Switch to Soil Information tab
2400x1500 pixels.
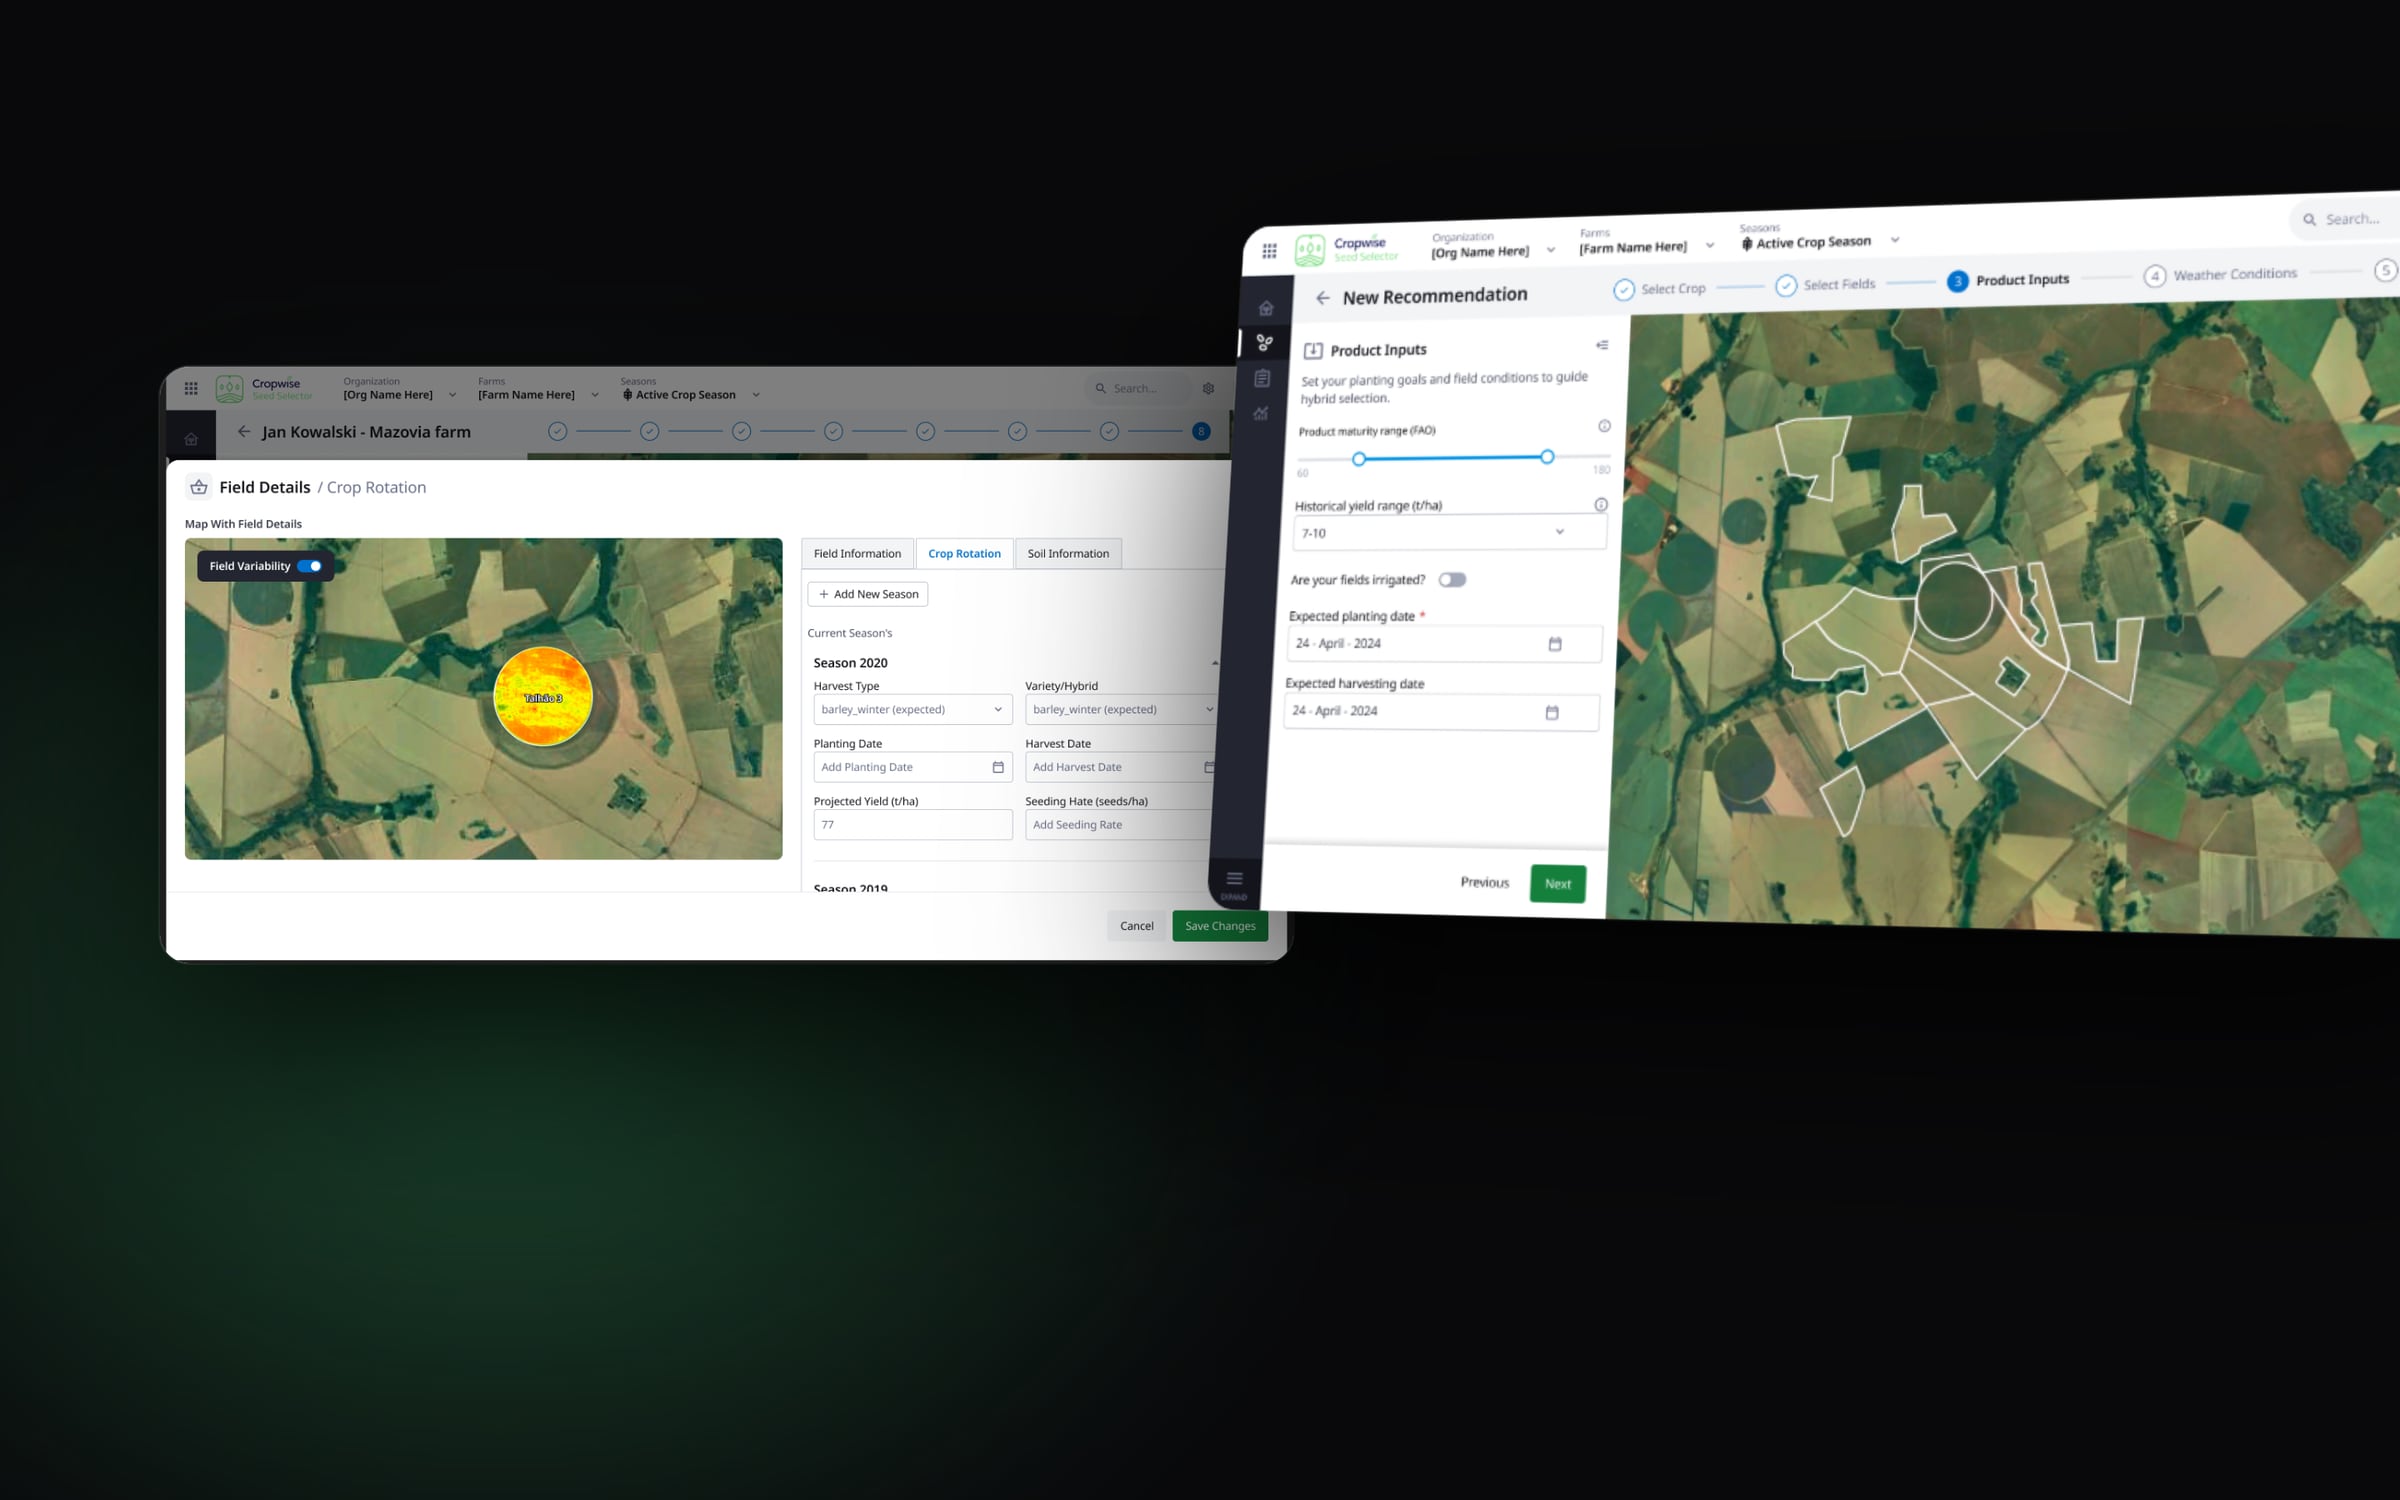pyautogui.click(x=1068, y=553)
